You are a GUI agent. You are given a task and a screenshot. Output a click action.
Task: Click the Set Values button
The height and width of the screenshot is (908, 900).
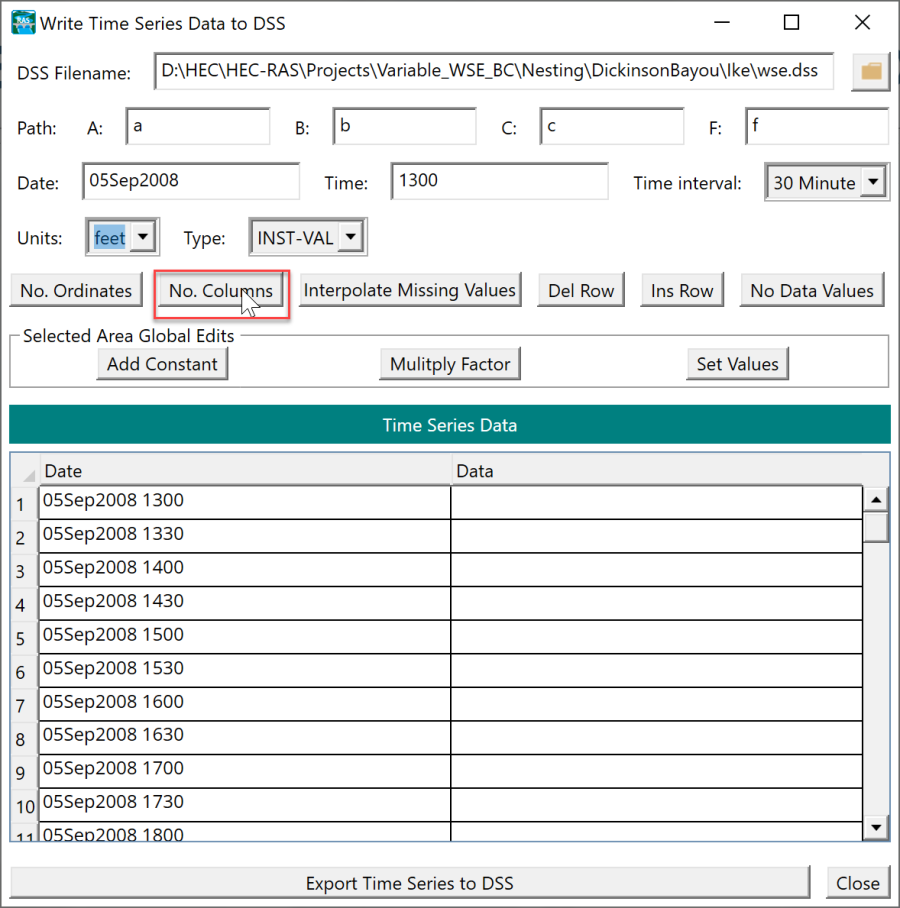point(737,364)
